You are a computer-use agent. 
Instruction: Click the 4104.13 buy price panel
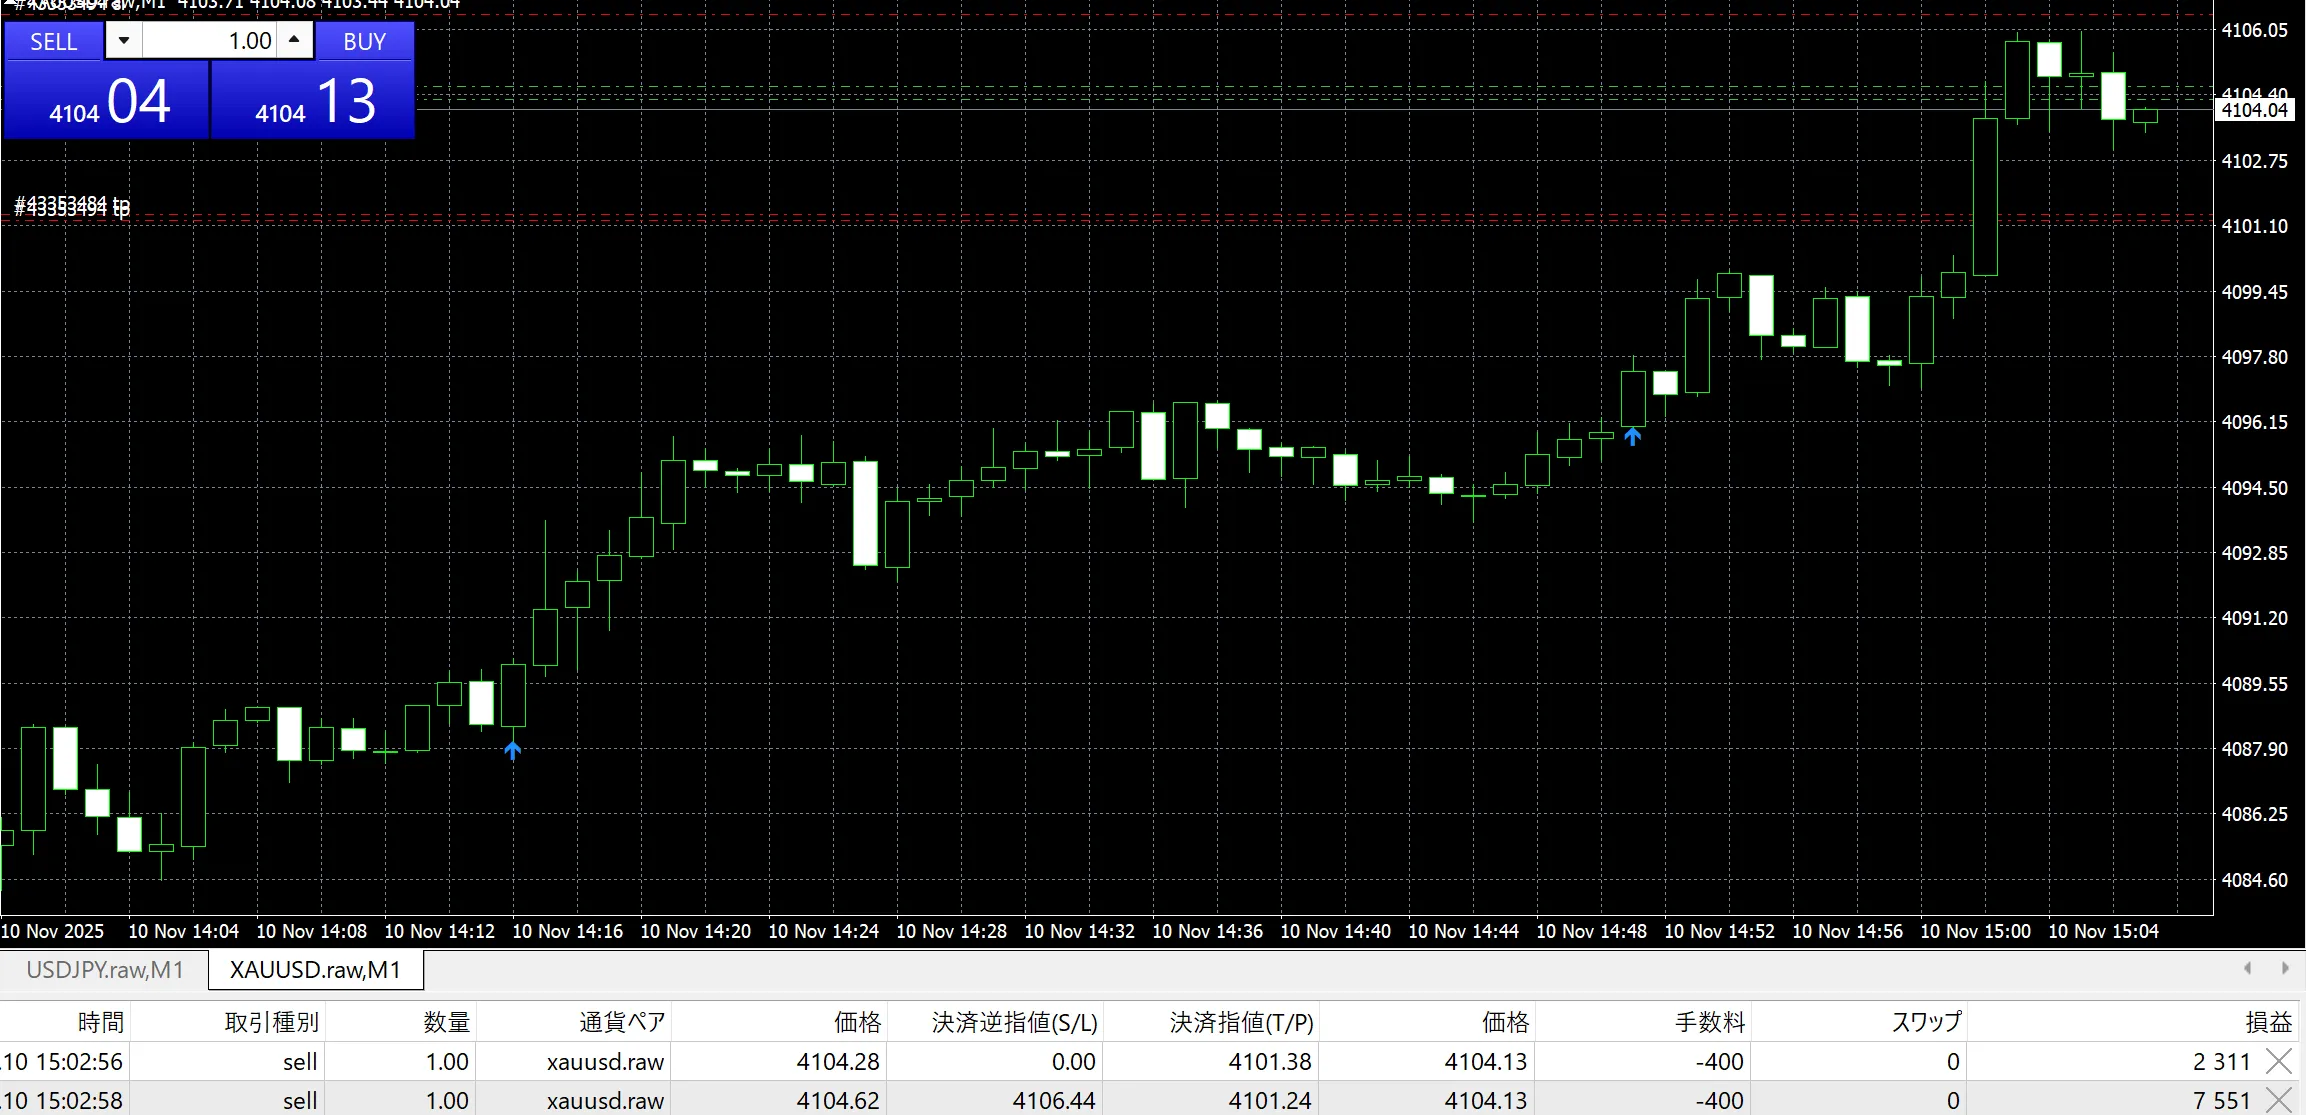313,101
